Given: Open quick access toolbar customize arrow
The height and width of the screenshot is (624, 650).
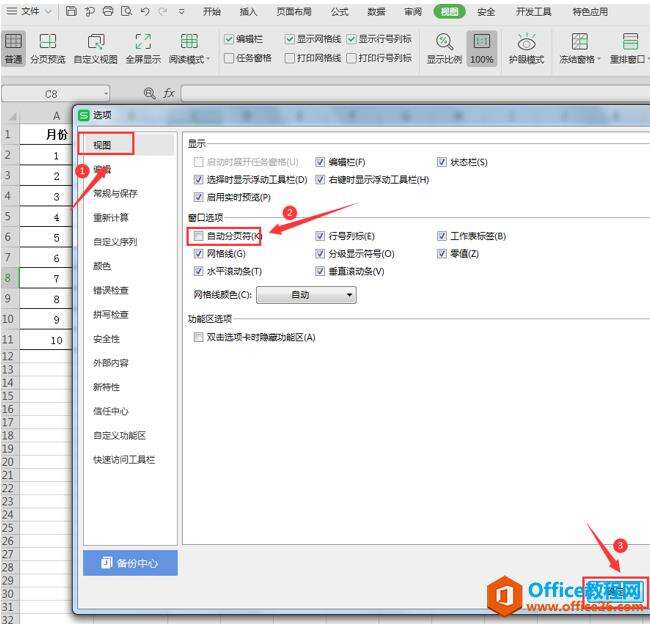Looking at the screenshot, I should pos(181,12).
